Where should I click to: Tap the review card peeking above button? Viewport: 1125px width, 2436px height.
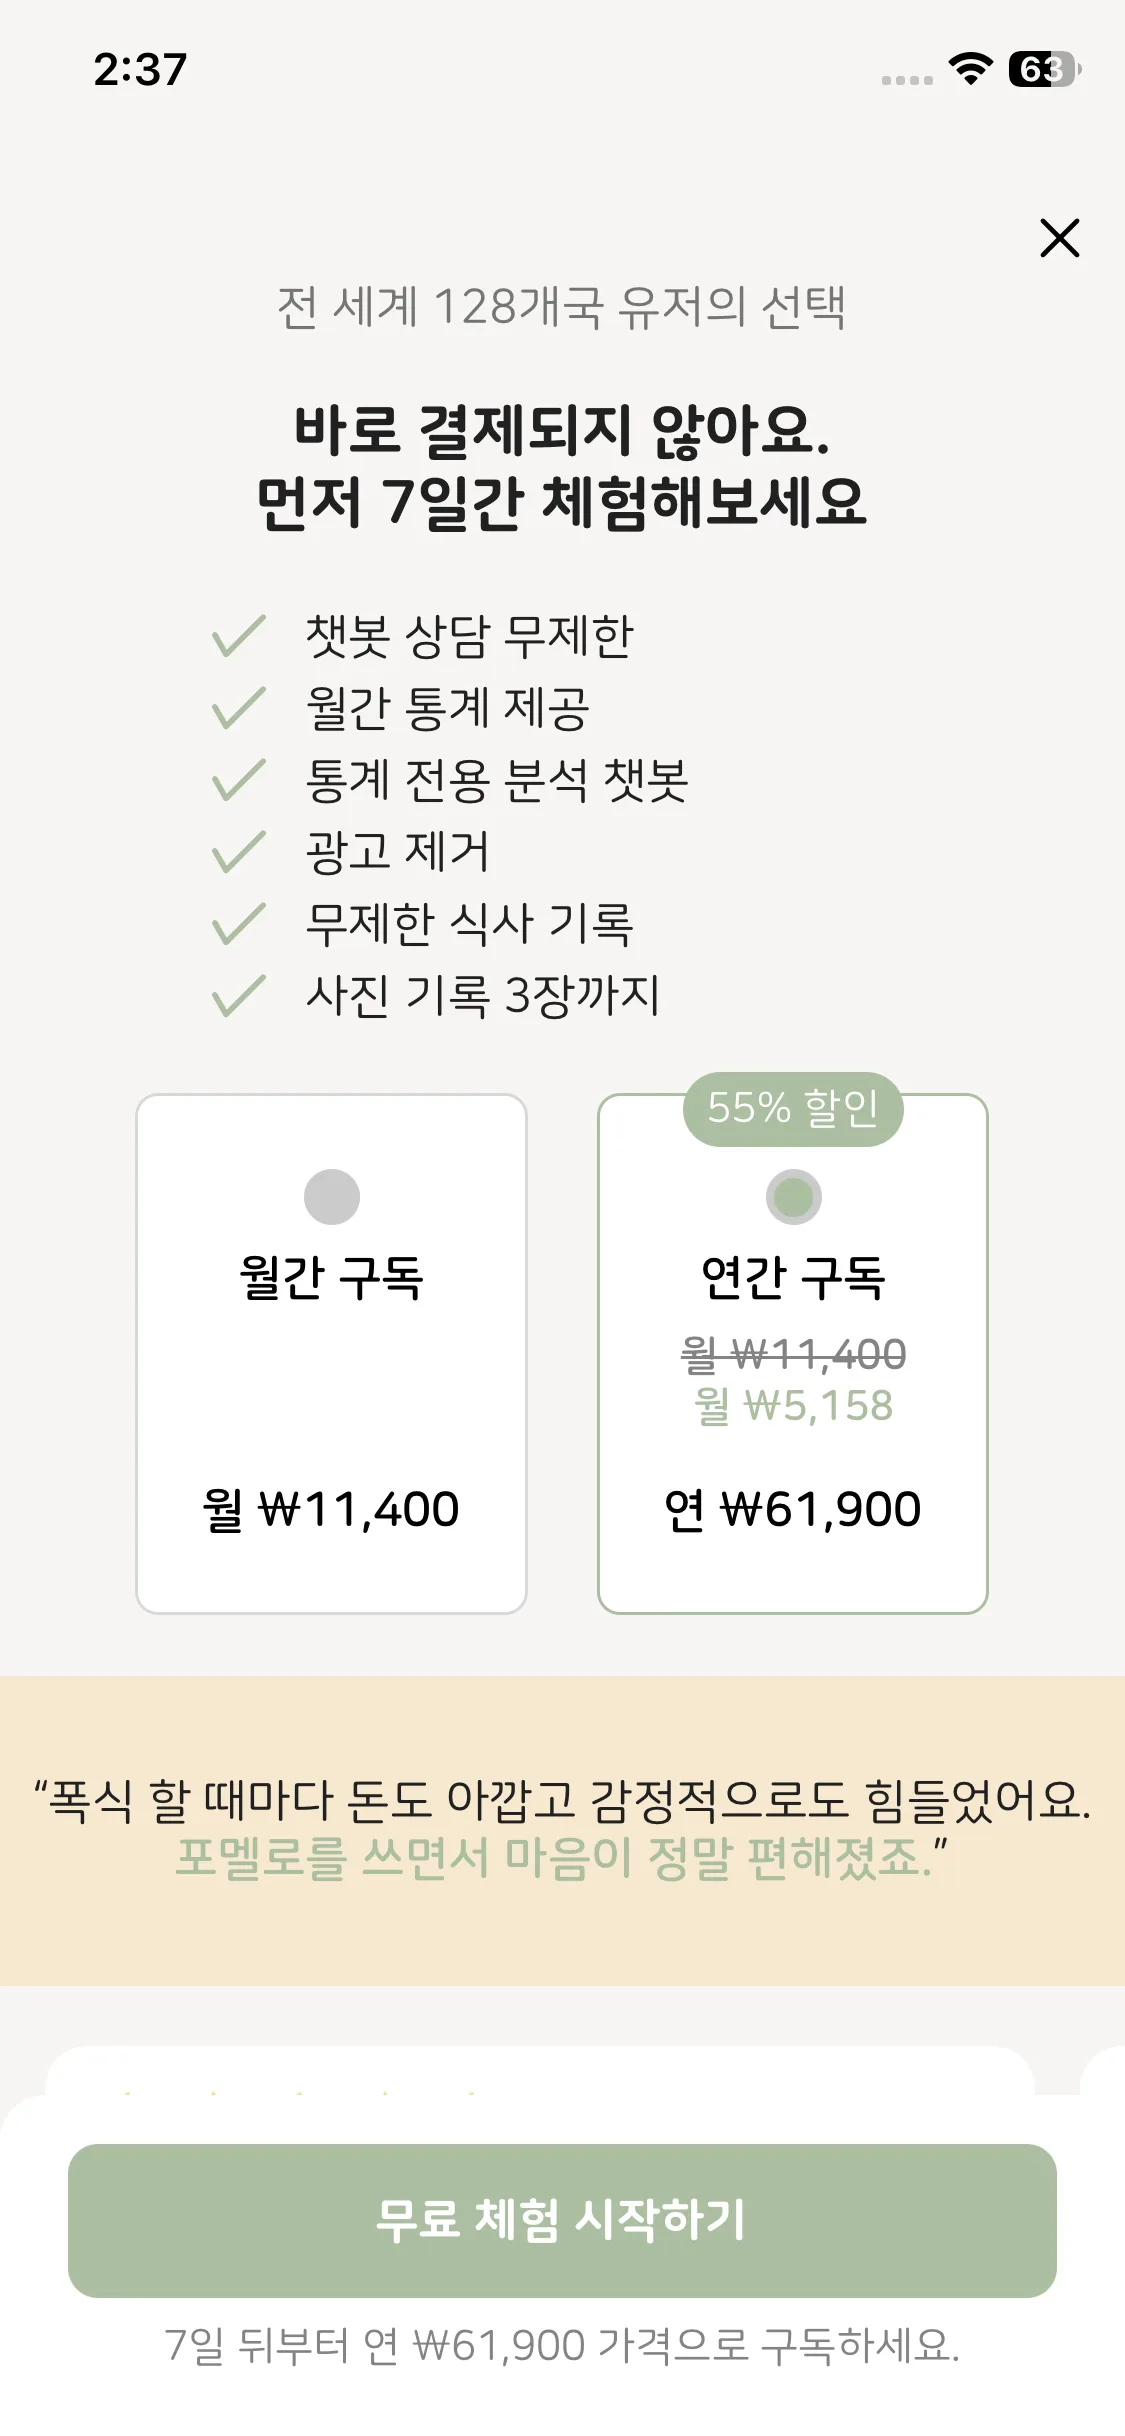click(x=540, y=2072)
